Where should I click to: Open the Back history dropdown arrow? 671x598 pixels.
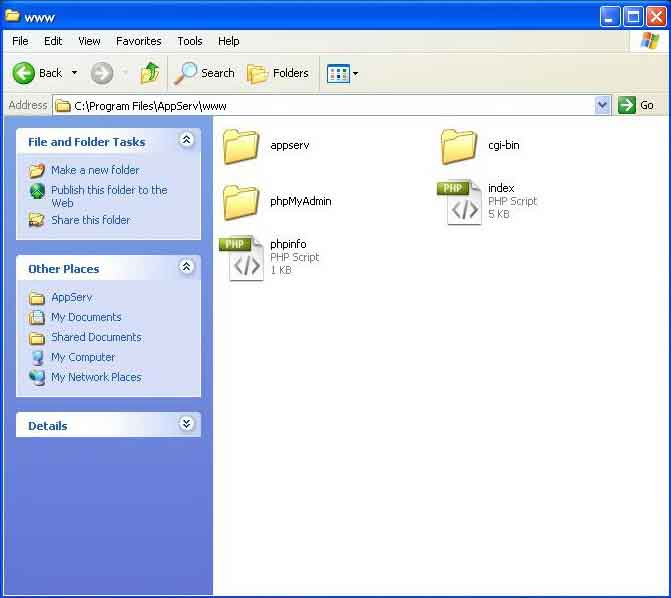click(x=74, y=72)
